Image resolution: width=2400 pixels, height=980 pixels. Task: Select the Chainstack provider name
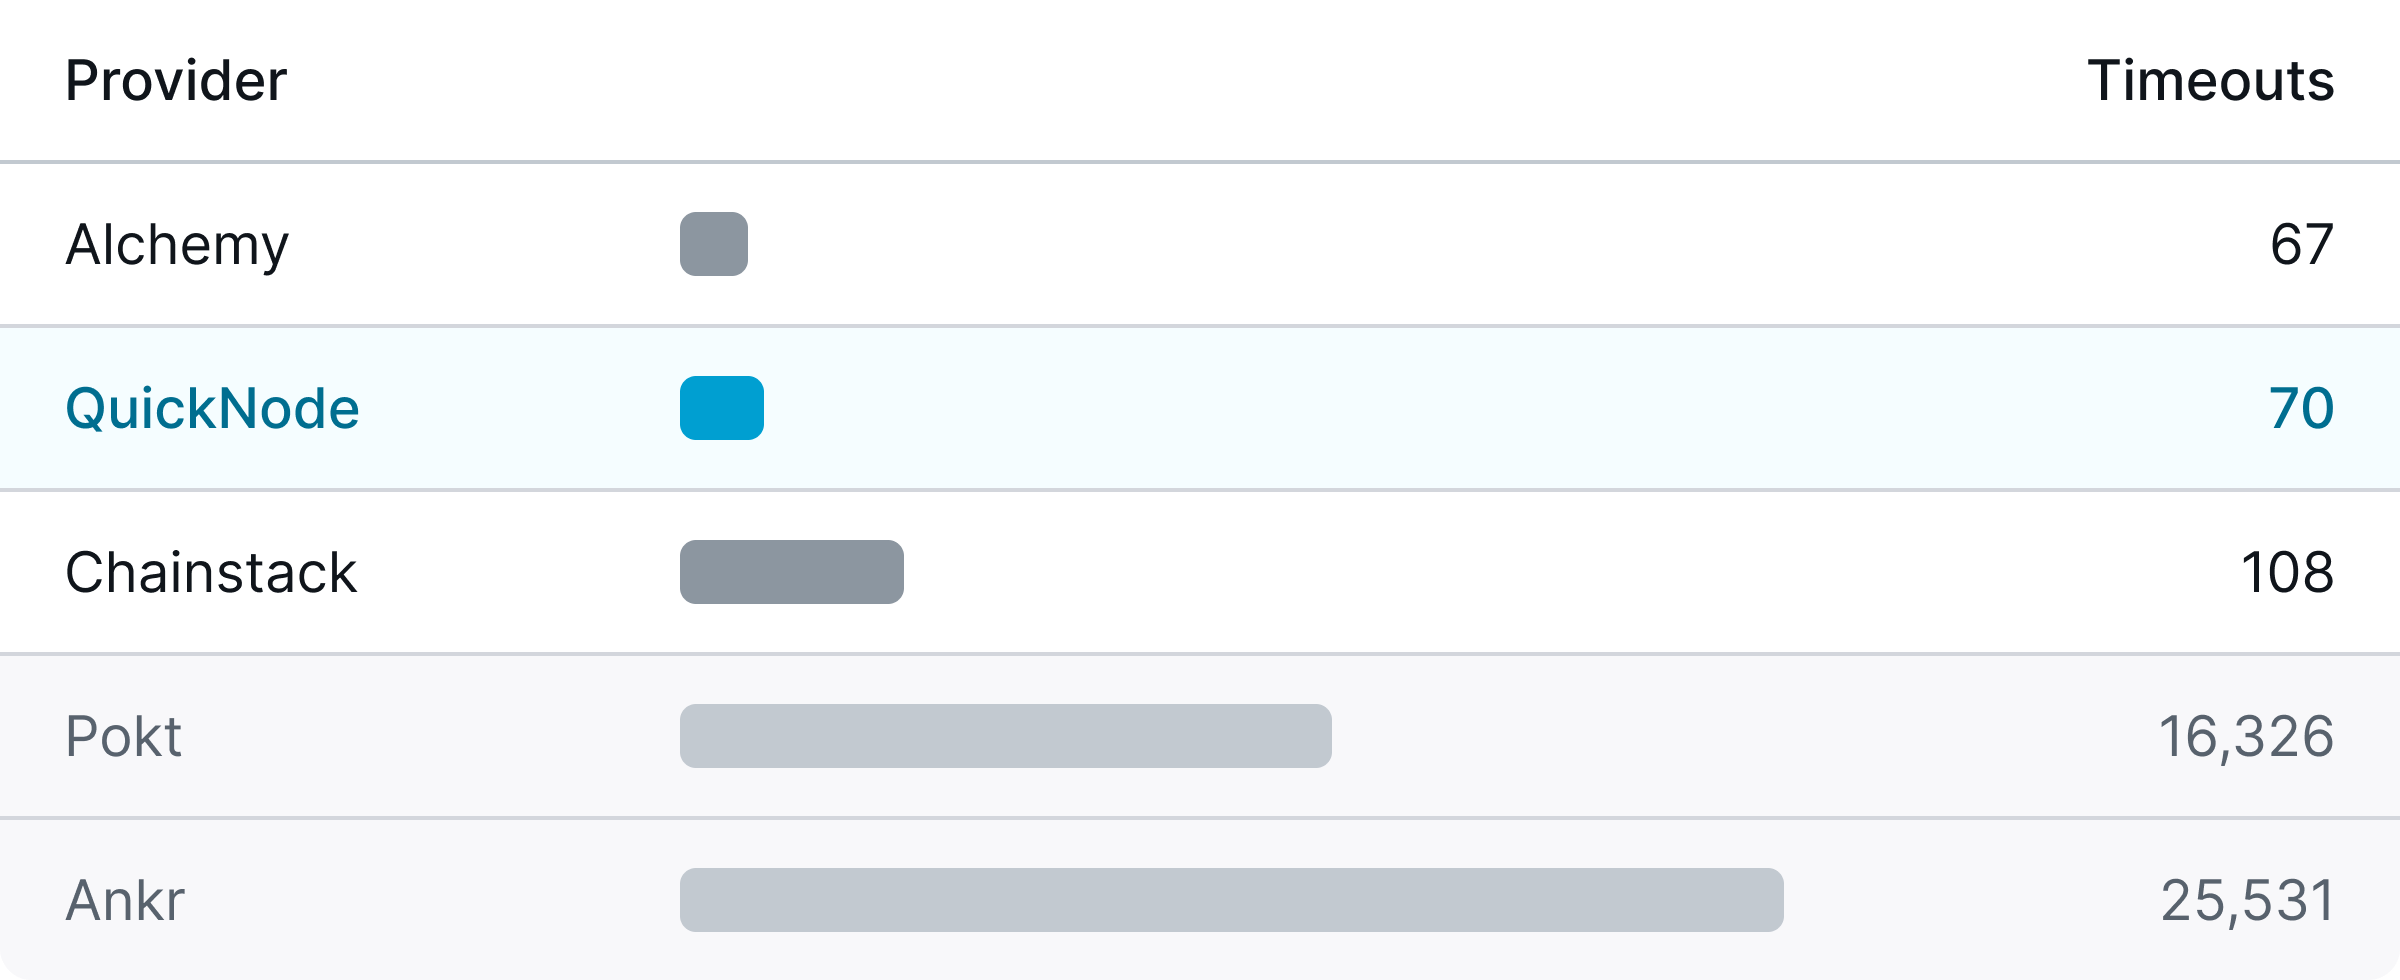point(211,573)
